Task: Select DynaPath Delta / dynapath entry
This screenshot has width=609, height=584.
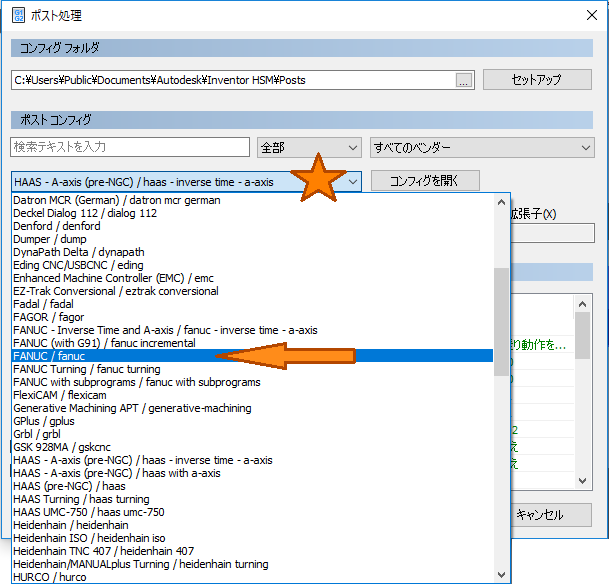Action: (252, 252)
